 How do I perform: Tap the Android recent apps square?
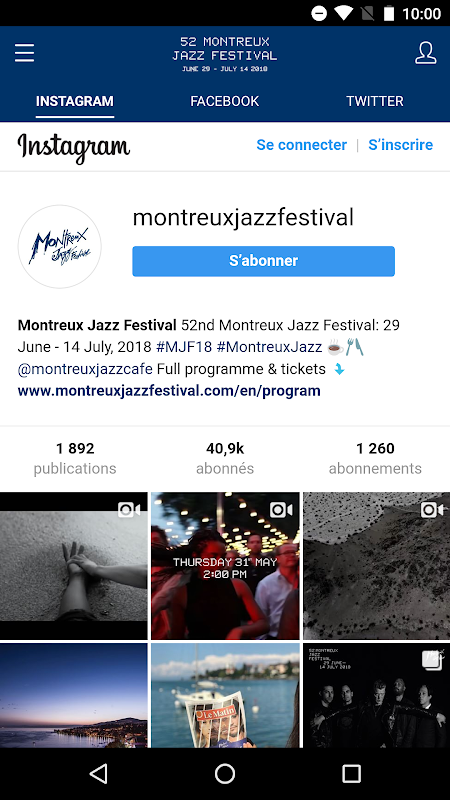click(x=351, y=773)
